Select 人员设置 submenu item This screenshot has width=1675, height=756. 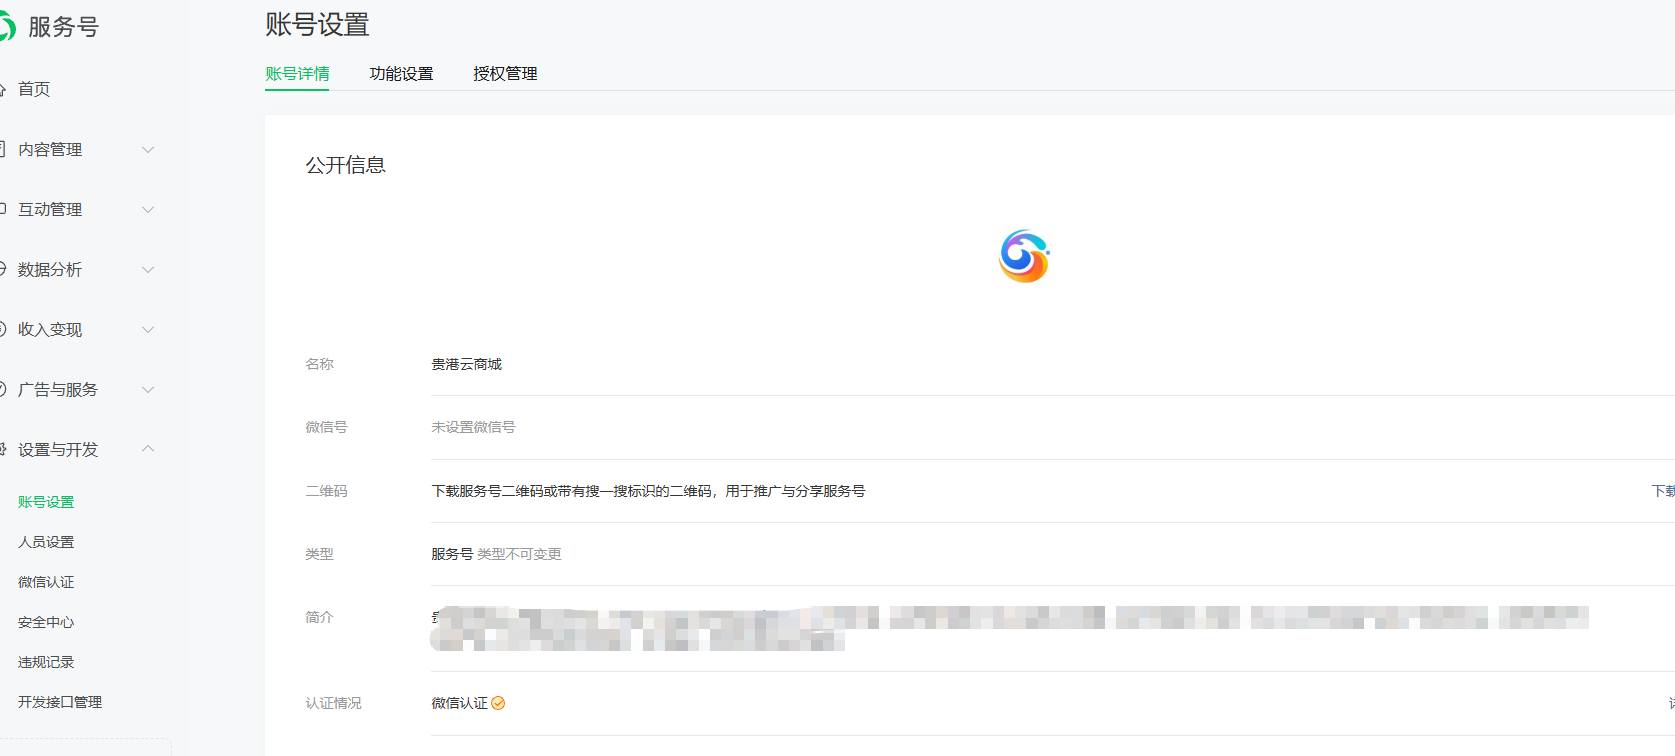coord(46,542)
